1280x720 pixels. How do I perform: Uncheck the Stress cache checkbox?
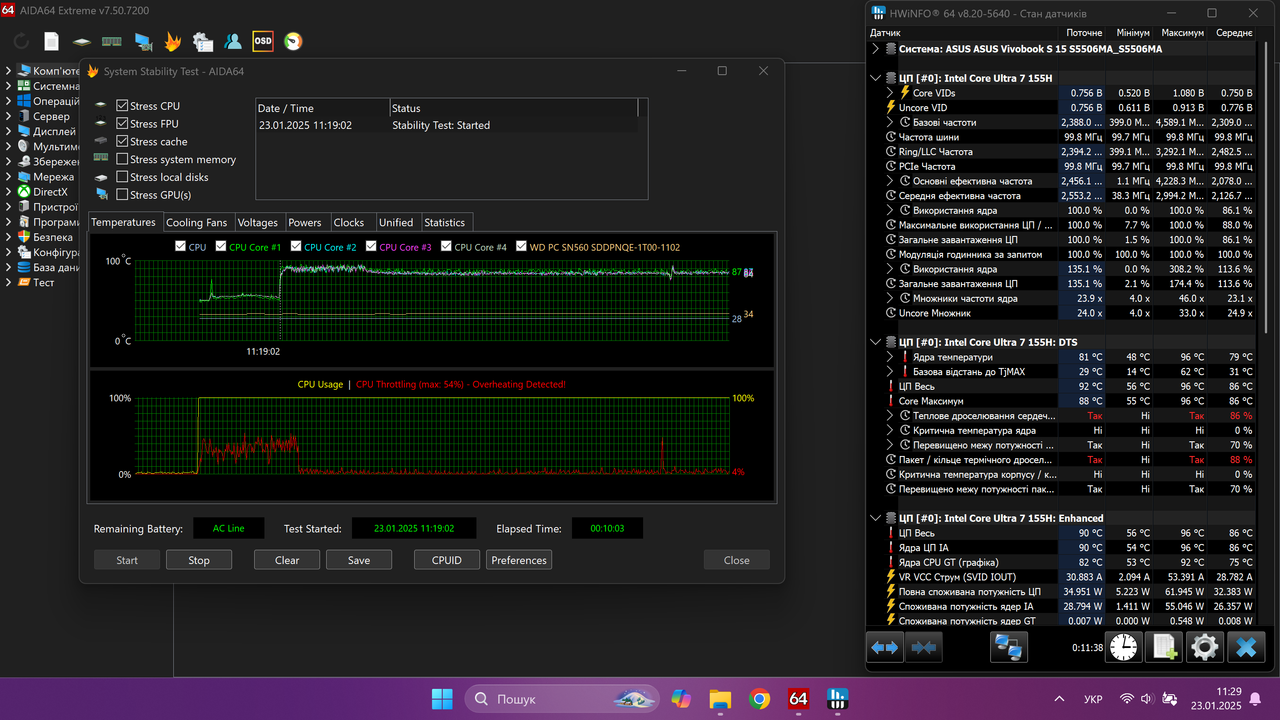122,142
